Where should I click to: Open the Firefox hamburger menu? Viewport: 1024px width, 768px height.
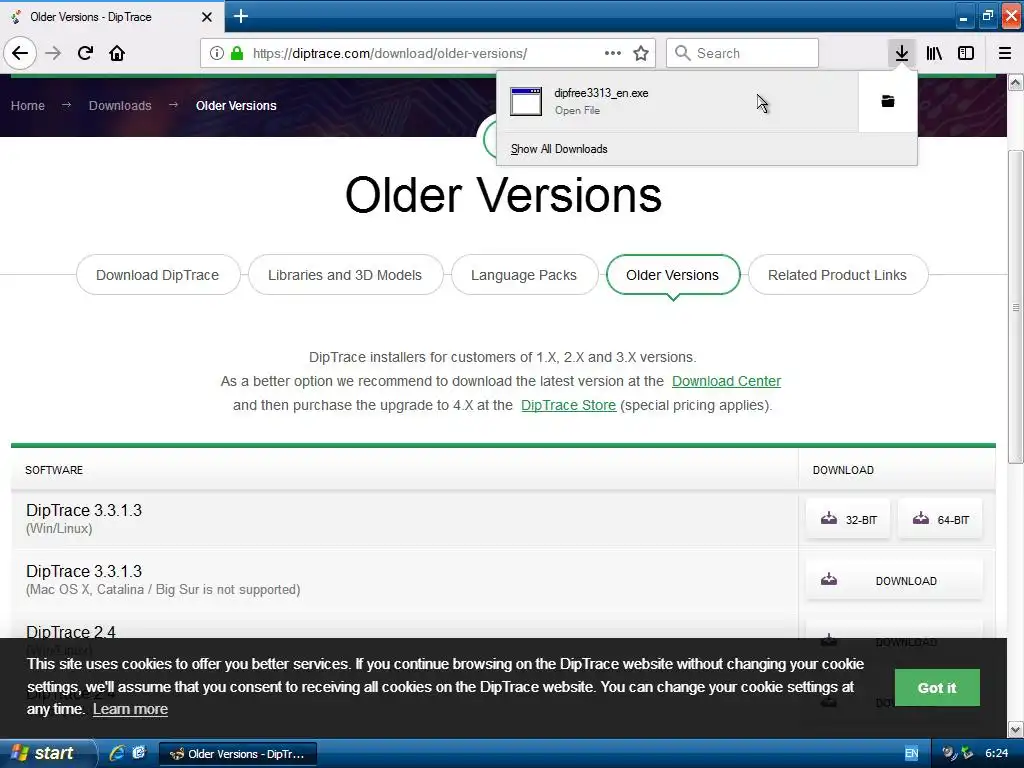[1005, 53]
